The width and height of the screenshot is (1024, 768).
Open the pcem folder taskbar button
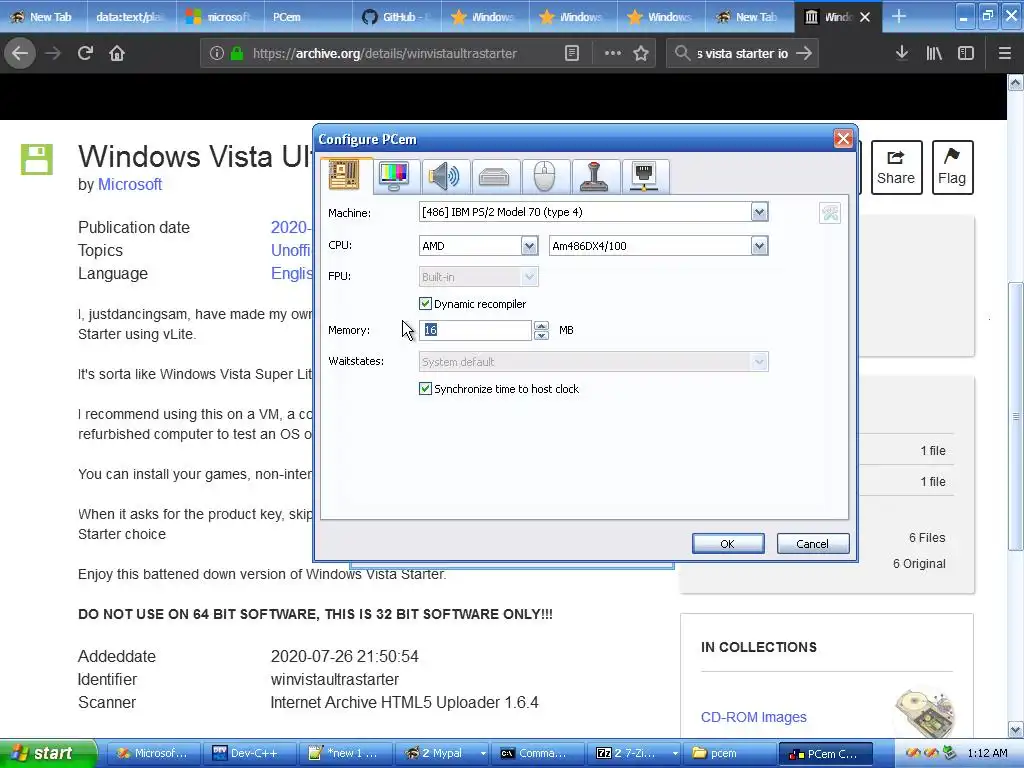tap(729, 753)
